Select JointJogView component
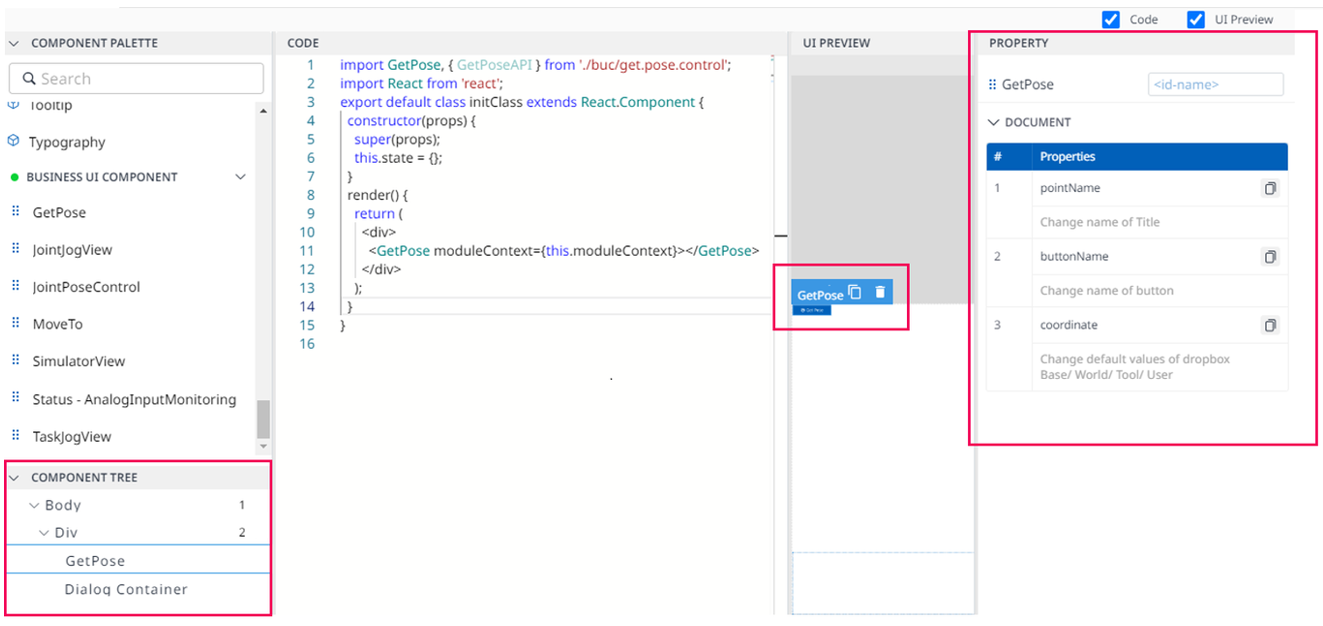This screenshot has width=1323, height=626. click(x=72, y=249)
